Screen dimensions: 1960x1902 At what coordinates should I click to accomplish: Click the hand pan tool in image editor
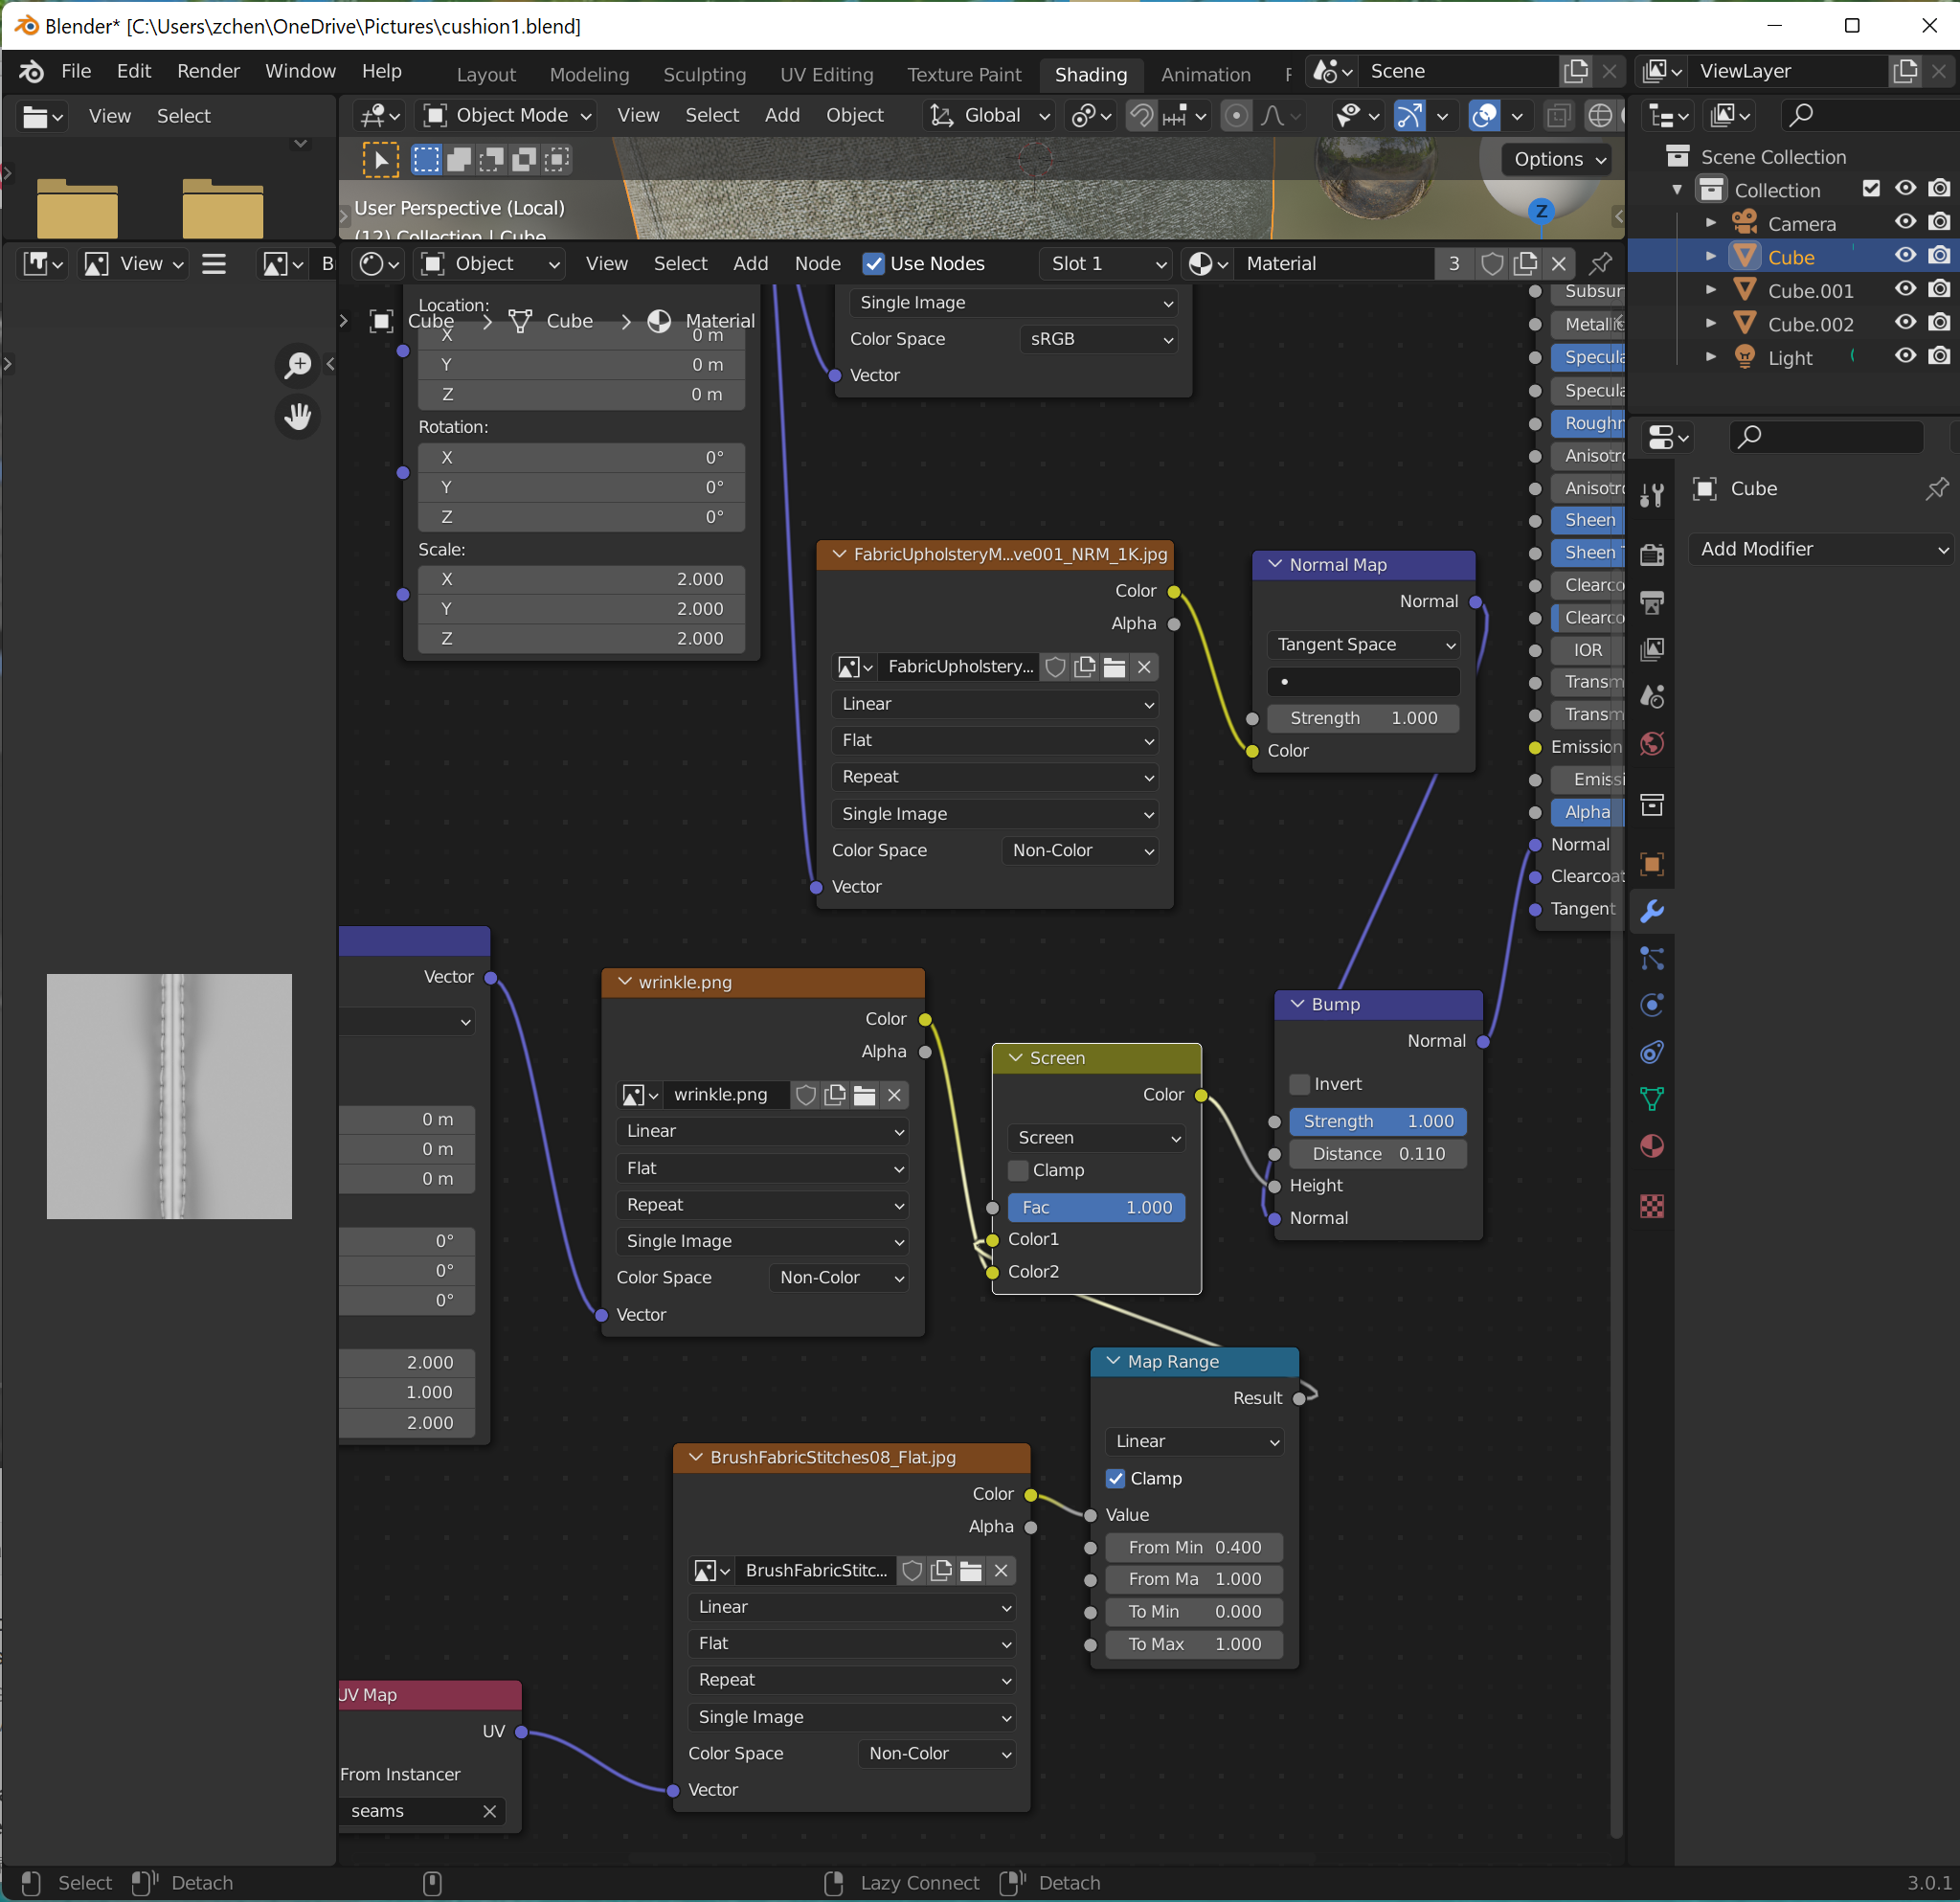(297, 416)
